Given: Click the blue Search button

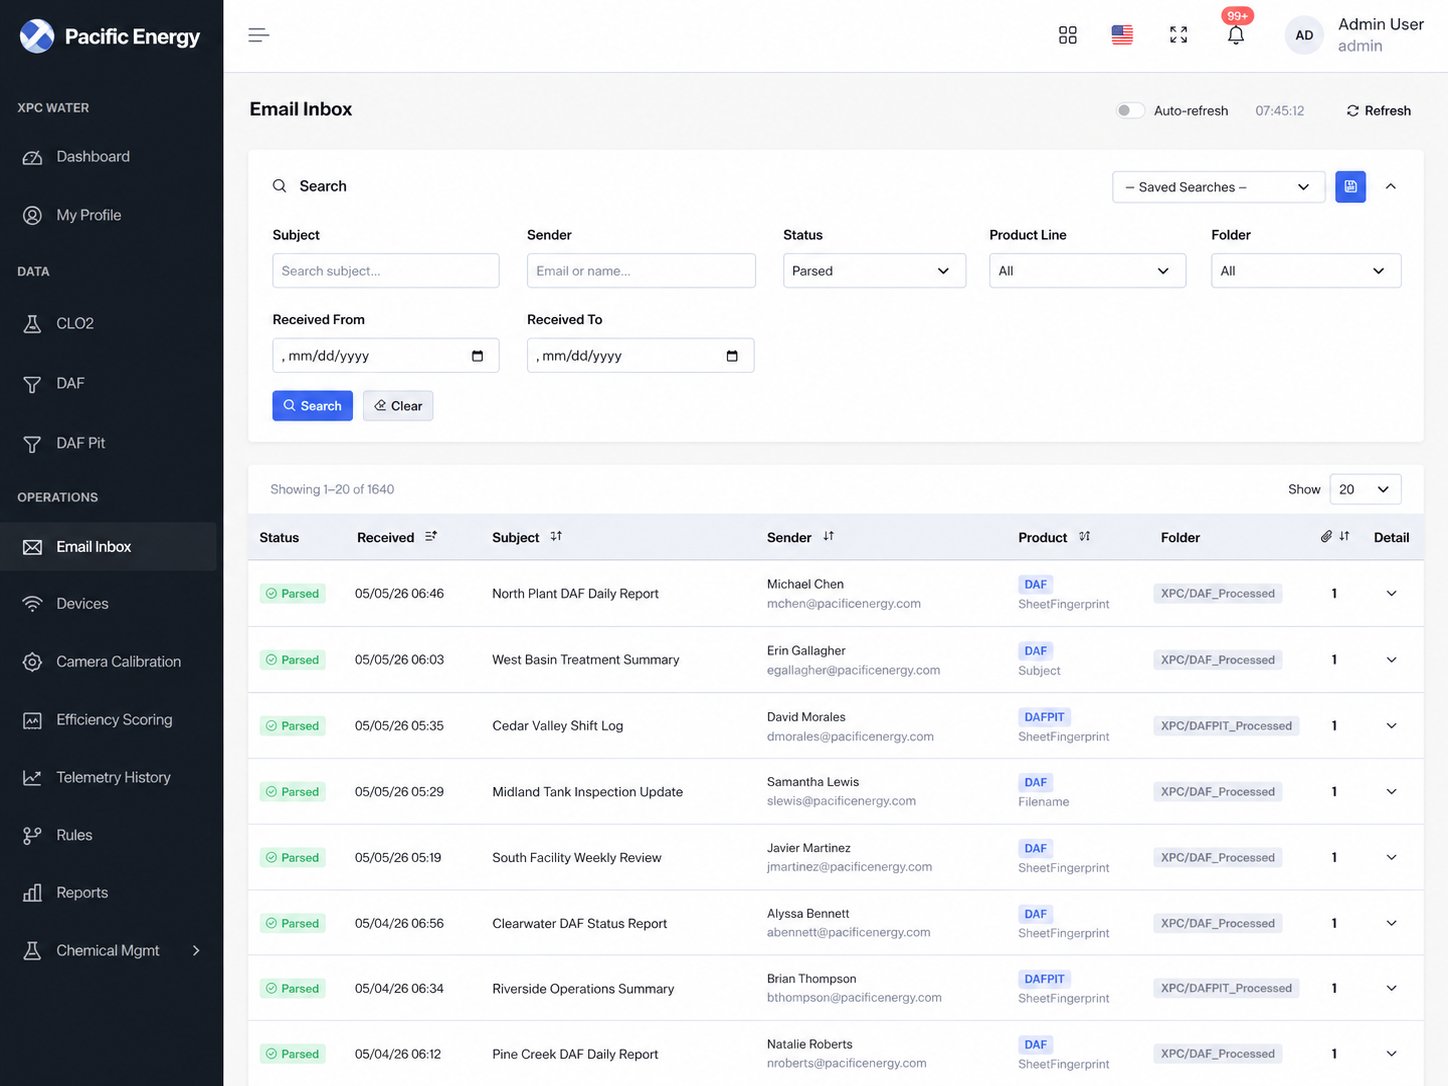Looking at the screenshot, I should (x=312, y=406).
